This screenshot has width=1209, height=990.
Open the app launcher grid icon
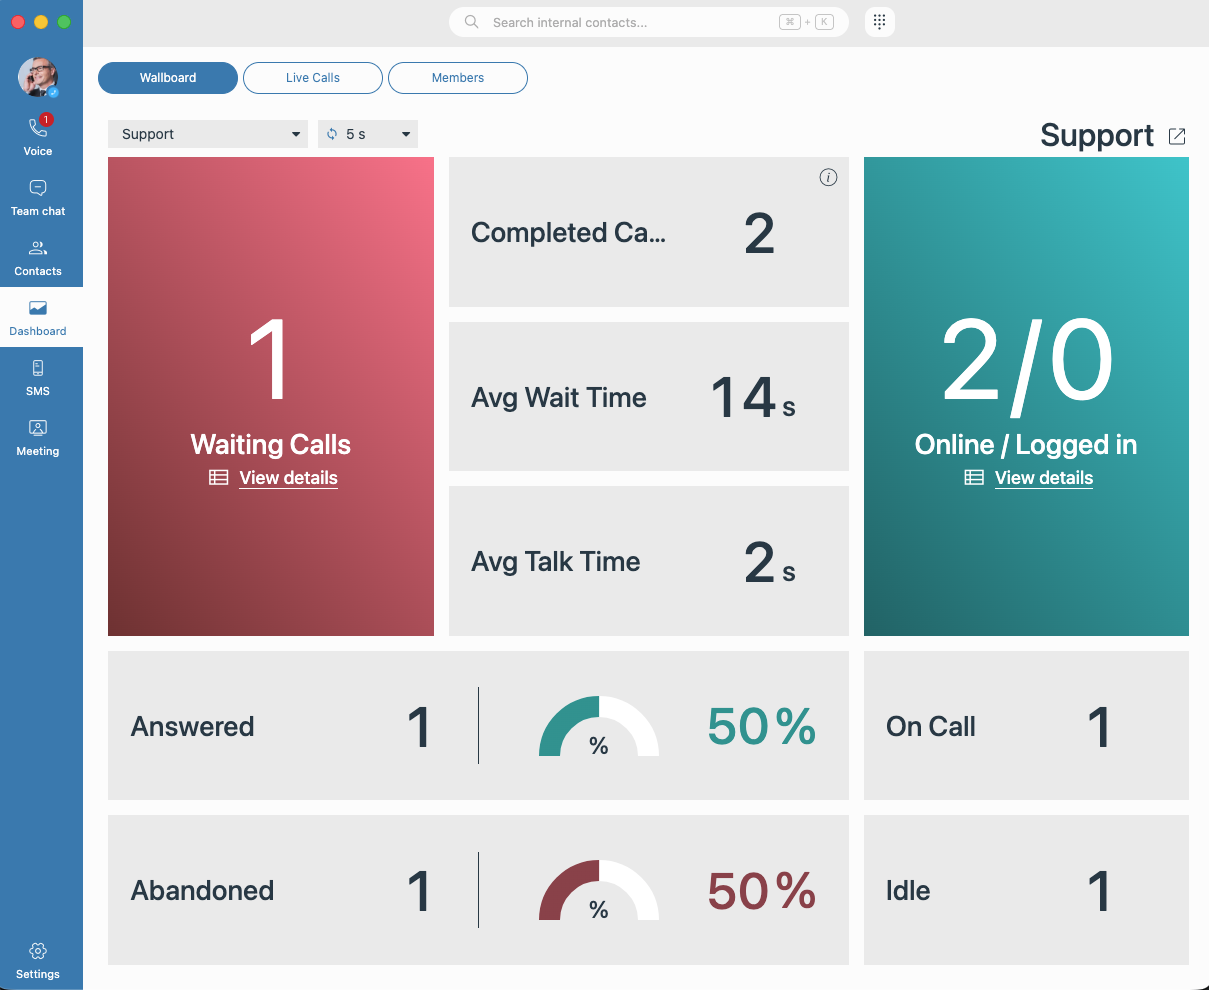(x=879, y=21)
